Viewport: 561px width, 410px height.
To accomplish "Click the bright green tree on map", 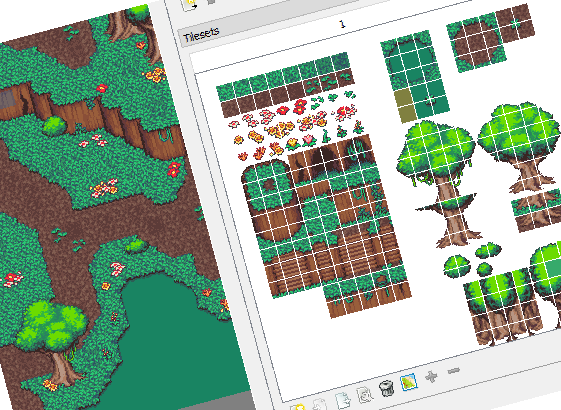I will 53,326.
